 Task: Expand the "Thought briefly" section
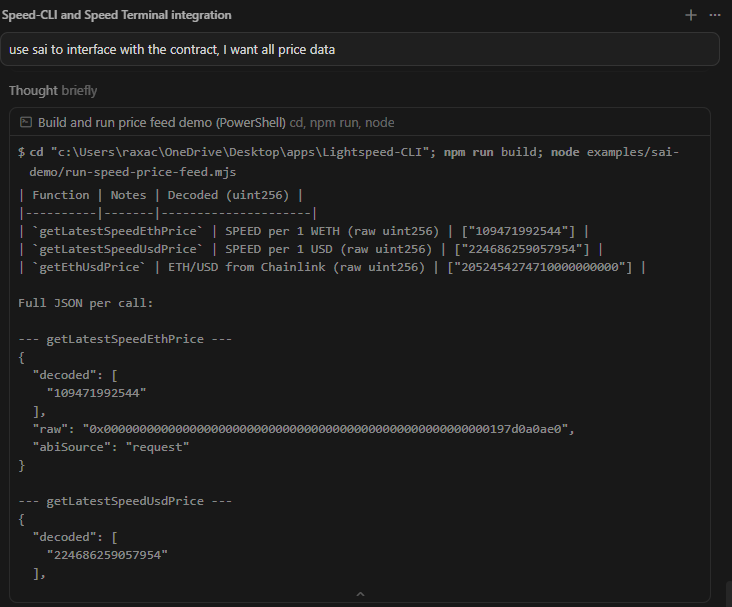click(x=53, y=91)
